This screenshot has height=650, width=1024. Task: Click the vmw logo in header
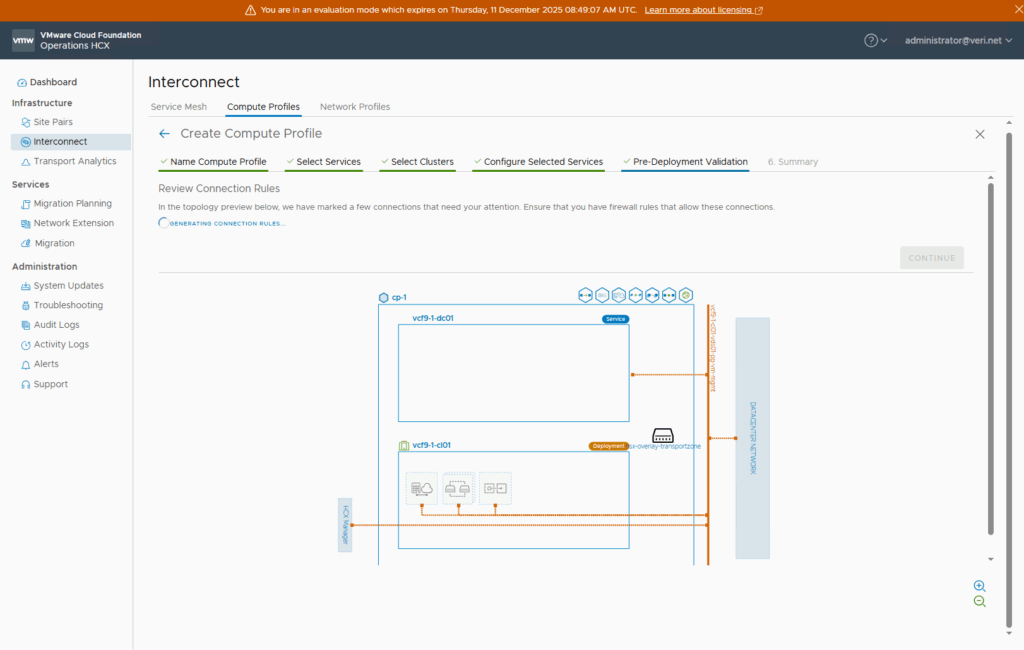coord(23,40)
